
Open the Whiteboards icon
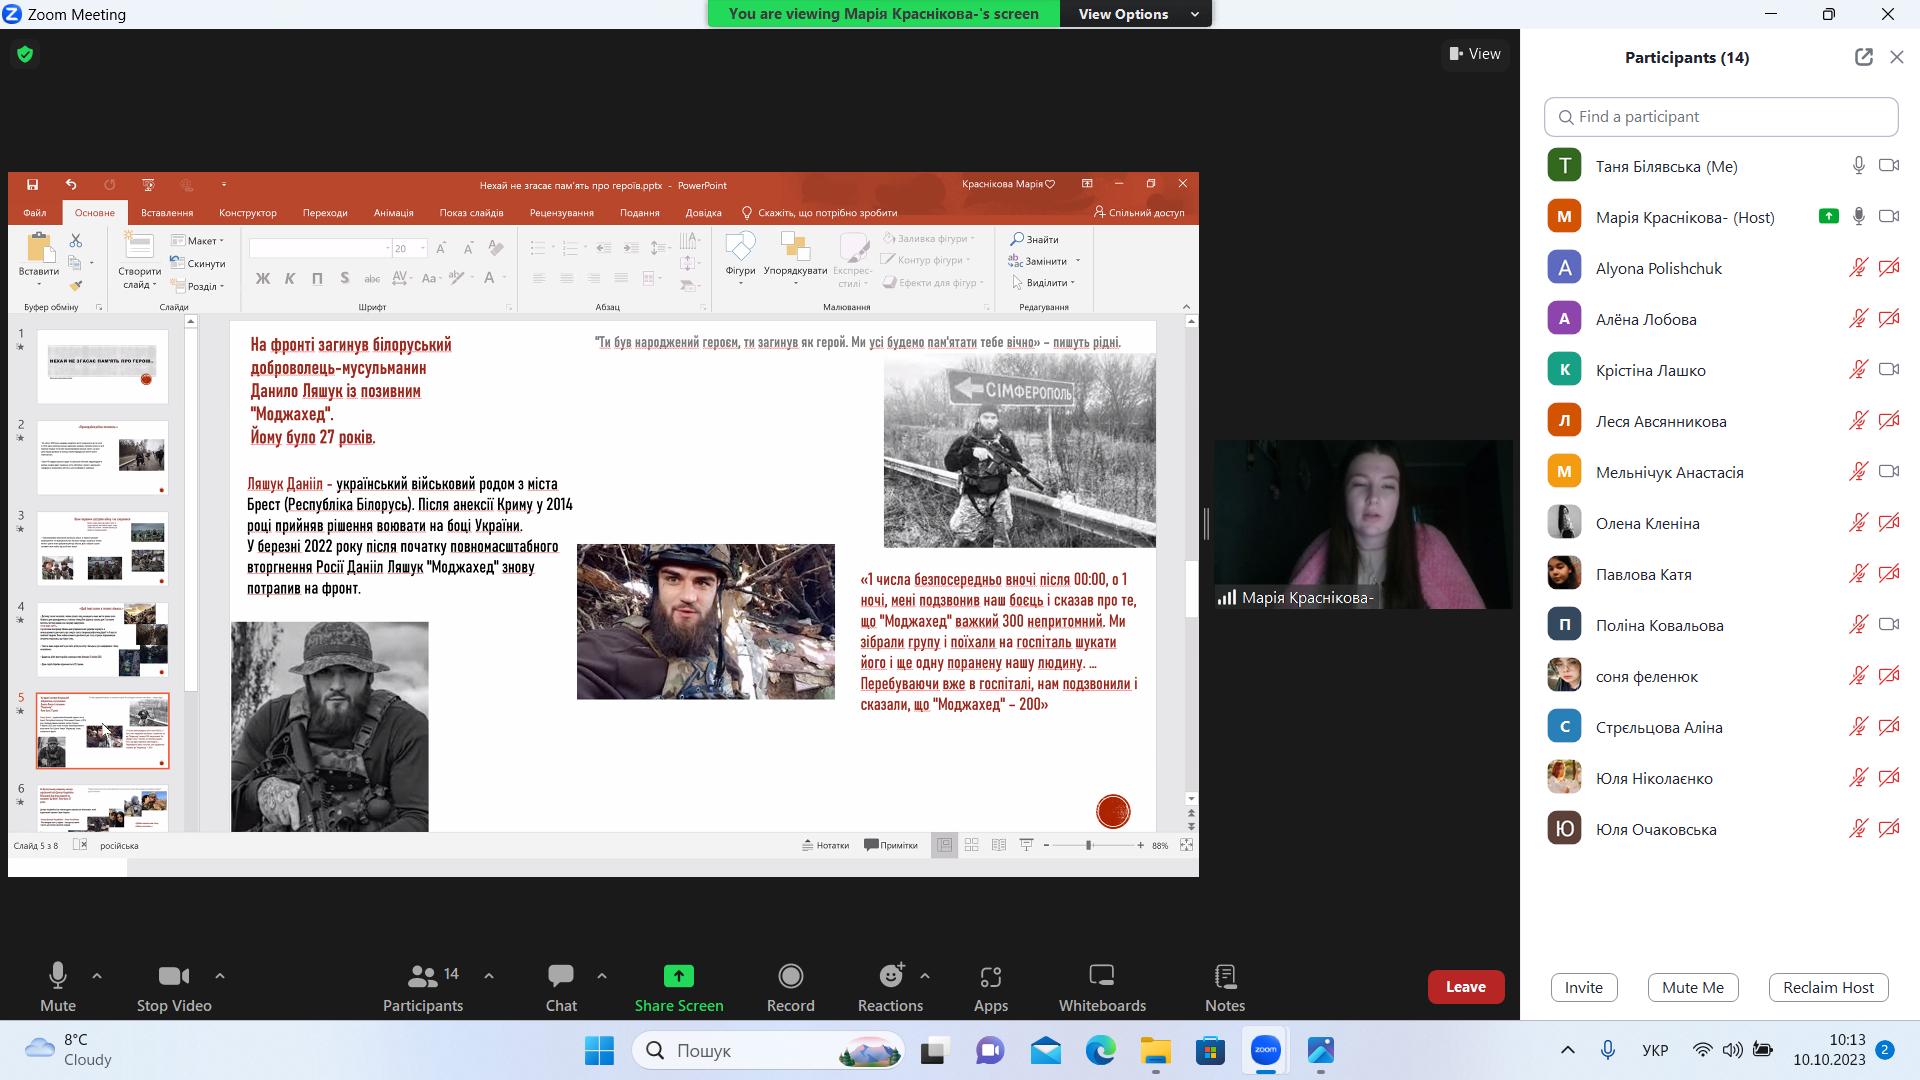(x=1102, y=976)
